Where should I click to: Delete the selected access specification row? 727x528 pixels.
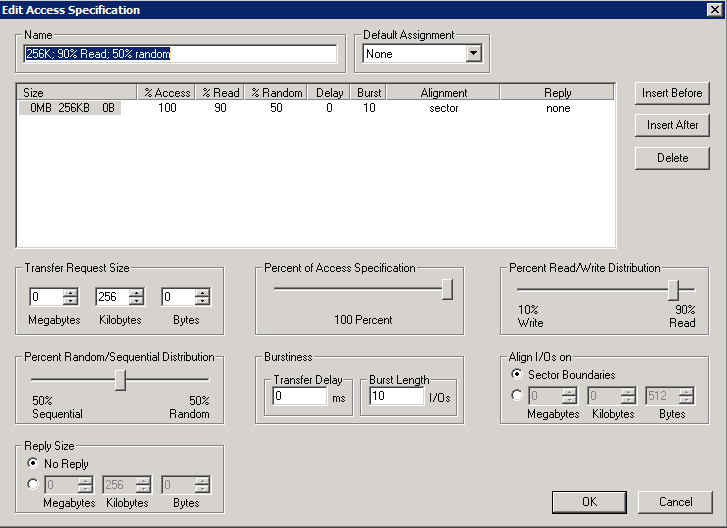[x=672, y=157]
